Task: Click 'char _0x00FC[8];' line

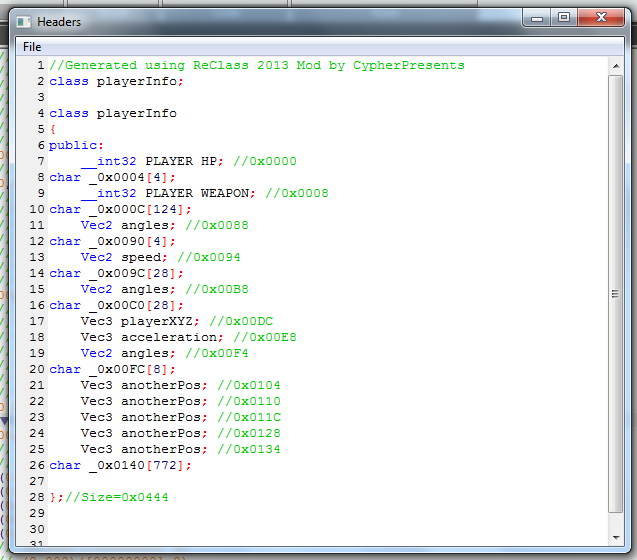Action: click(112, 369)
